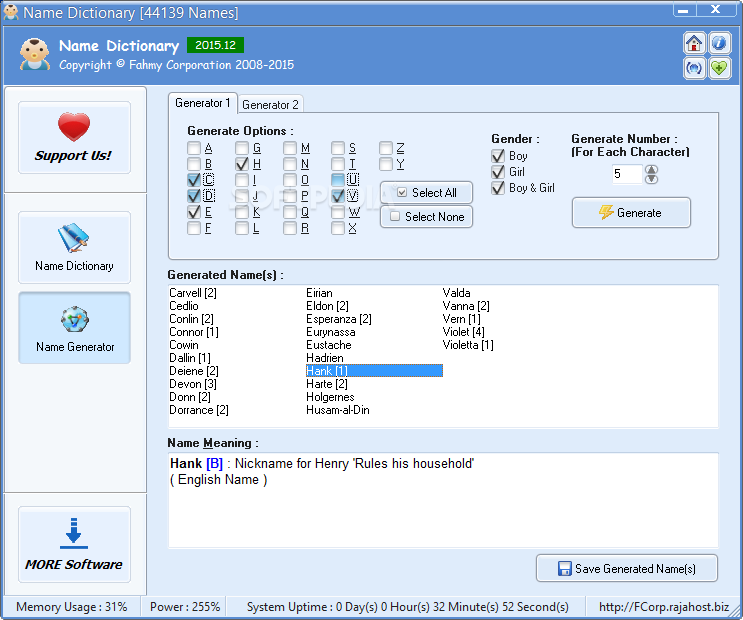
Task: Select the name Hadrien
Action: coord(325,358)
